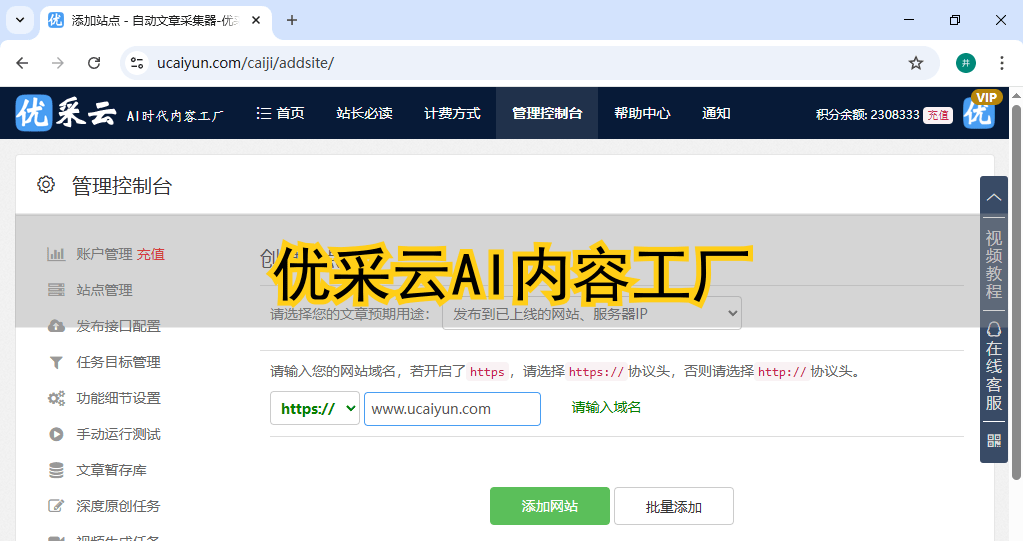Image resolution: width=1023 pixels, height=541 pixels.
Task: Click the red 充值 badge next to balance
Action: pyautogui.click(x=937, y=115)
